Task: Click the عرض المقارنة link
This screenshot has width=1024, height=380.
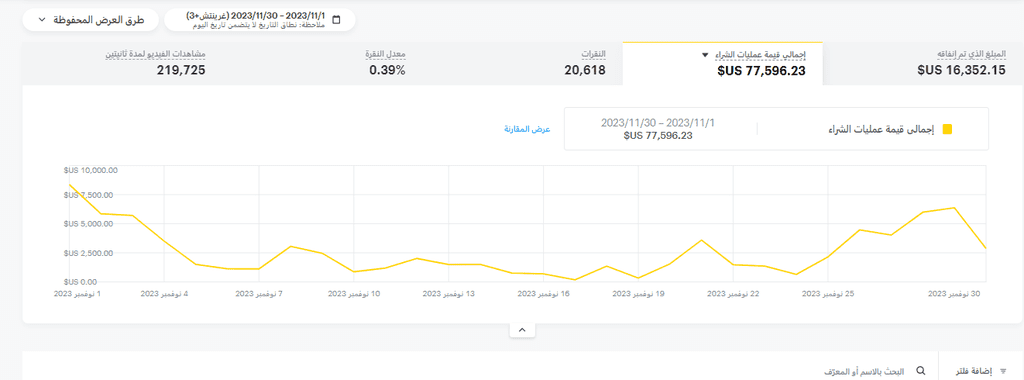Action: coord(527,129)
